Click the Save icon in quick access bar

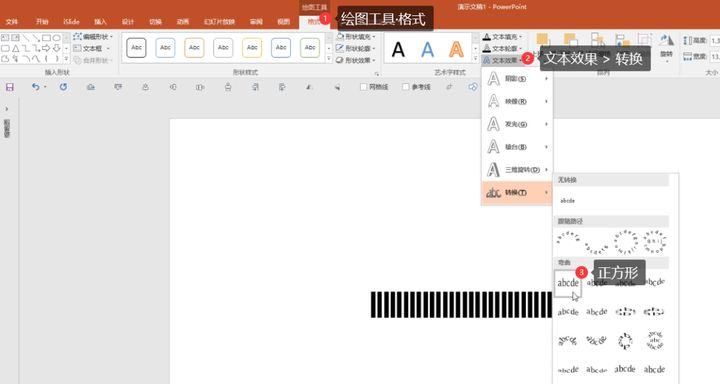[x=10, y=87]
